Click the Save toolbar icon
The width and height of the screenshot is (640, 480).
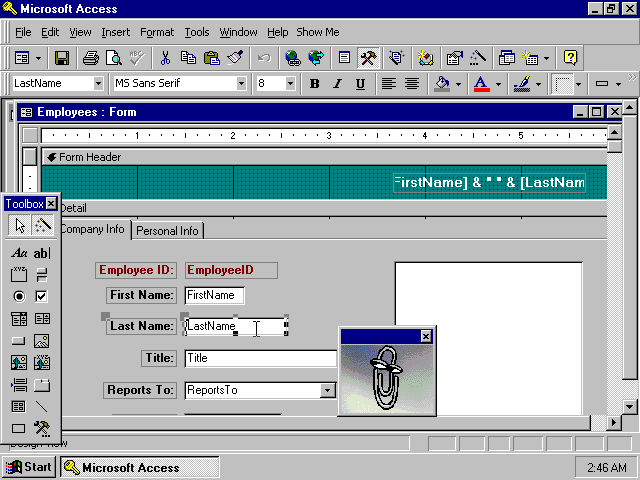[x=62, y=58]
